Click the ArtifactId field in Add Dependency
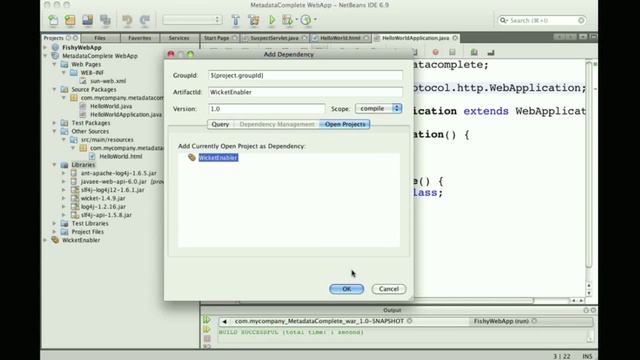 tap(305, 92)
